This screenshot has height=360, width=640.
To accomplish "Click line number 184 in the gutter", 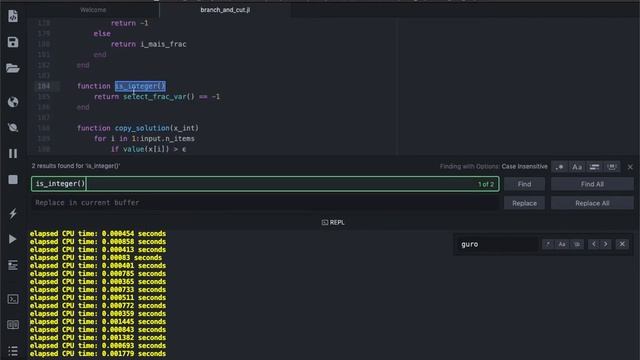I will [44, 86].
